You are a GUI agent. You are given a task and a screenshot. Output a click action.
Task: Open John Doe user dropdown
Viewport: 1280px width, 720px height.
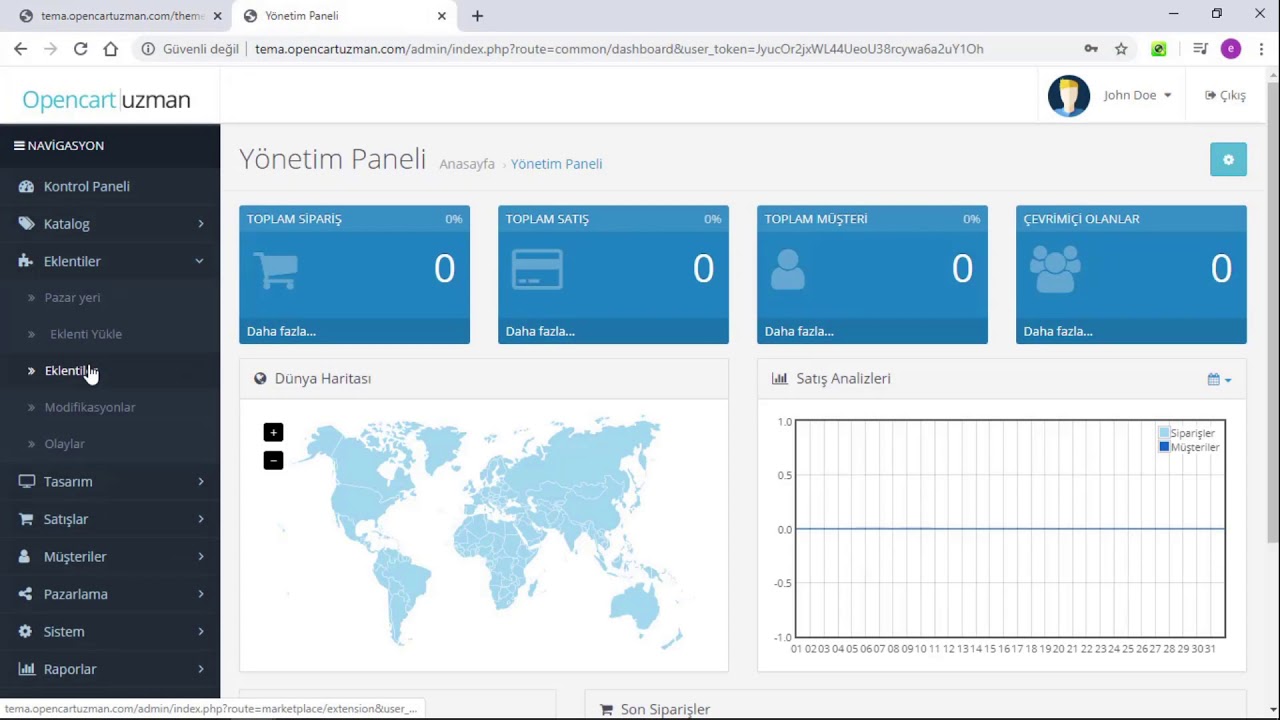point(1138,95)
